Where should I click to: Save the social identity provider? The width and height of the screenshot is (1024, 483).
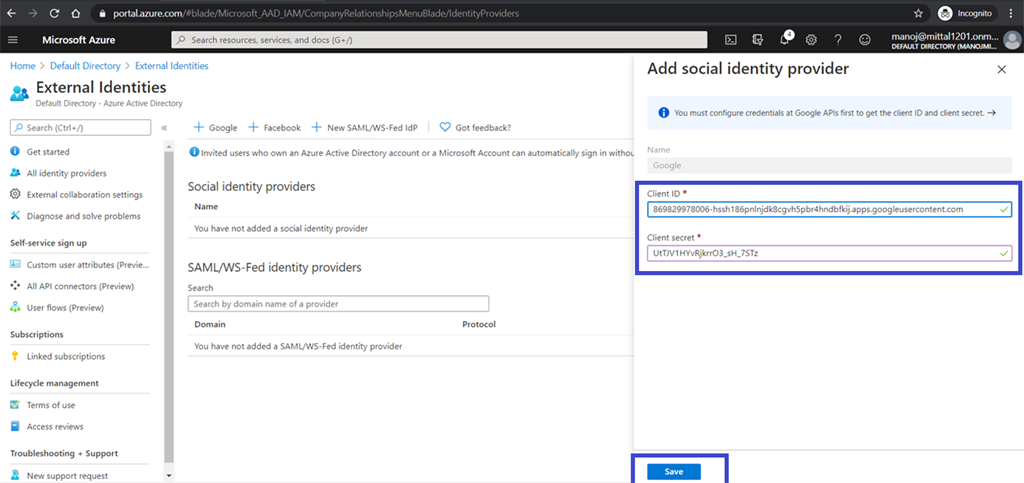pyautogui.click(x=673, y=472)
